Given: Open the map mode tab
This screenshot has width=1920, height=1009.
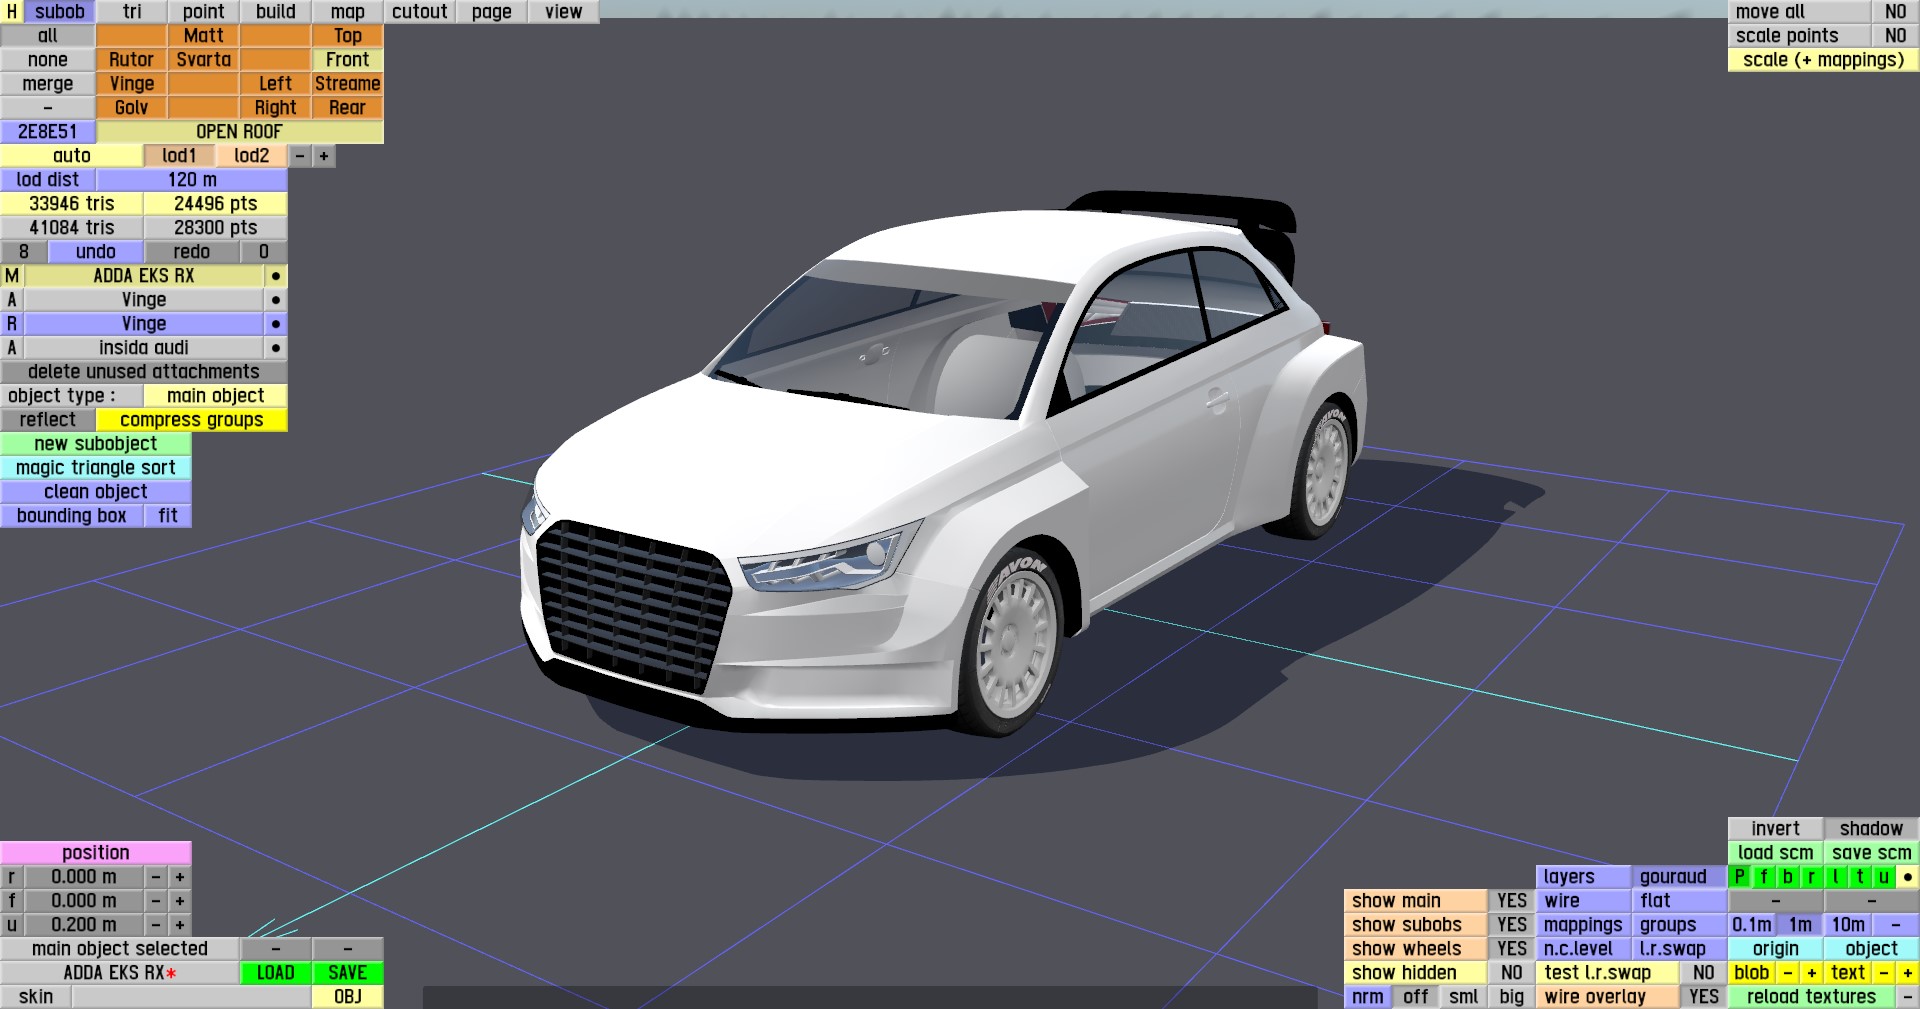Looking at the screenshot, I should [x=348, y=11].
